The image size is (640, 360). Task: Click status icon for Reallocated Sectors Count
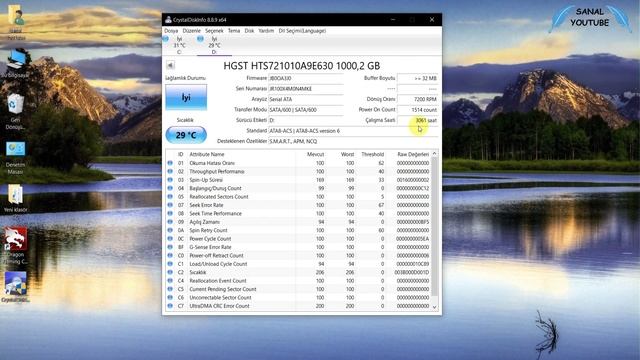pos(170,196)
